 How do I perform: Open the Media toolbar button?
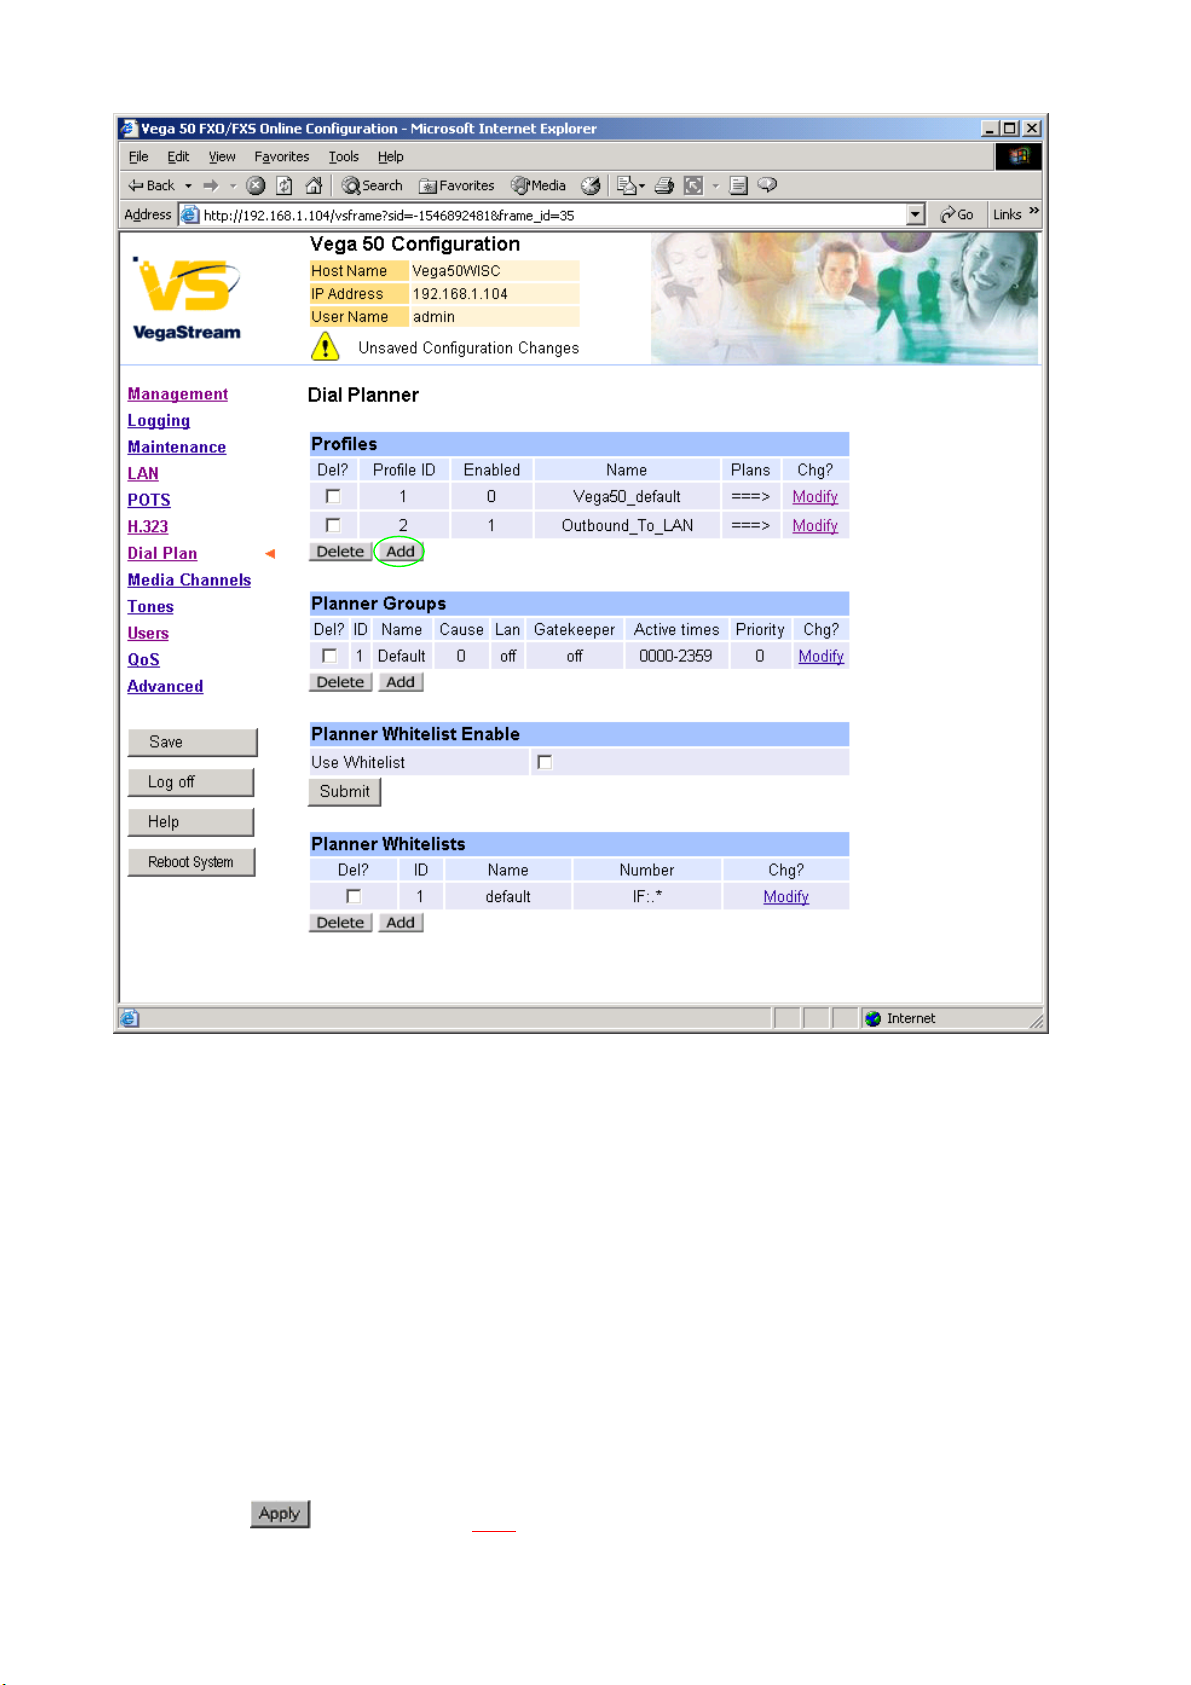pos(539,186)
